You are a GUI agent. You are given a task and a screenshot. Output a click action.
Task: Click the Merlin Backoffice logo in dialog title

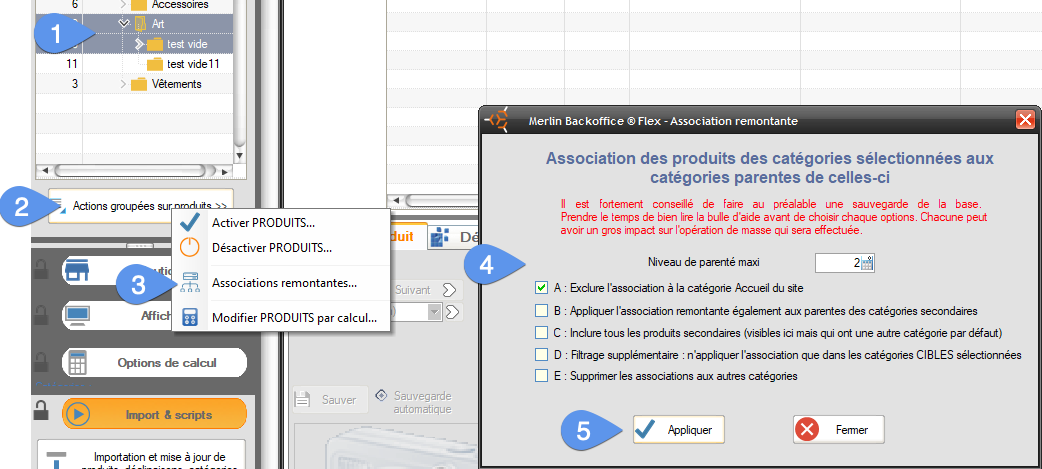498,120
